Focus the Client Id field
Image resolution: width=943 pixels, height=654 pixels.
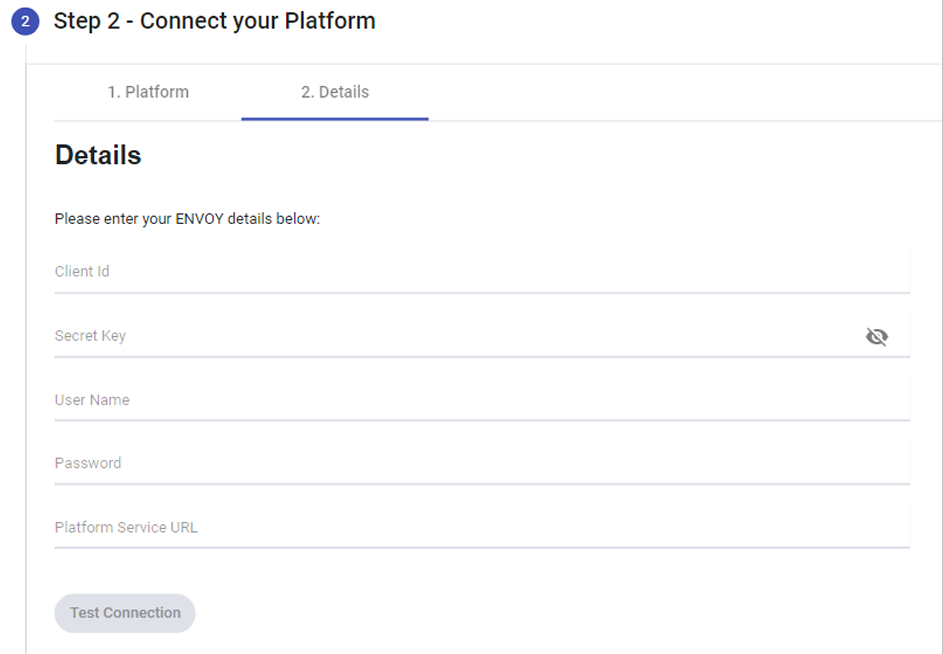pyautogui.click(x=482, y=271)
